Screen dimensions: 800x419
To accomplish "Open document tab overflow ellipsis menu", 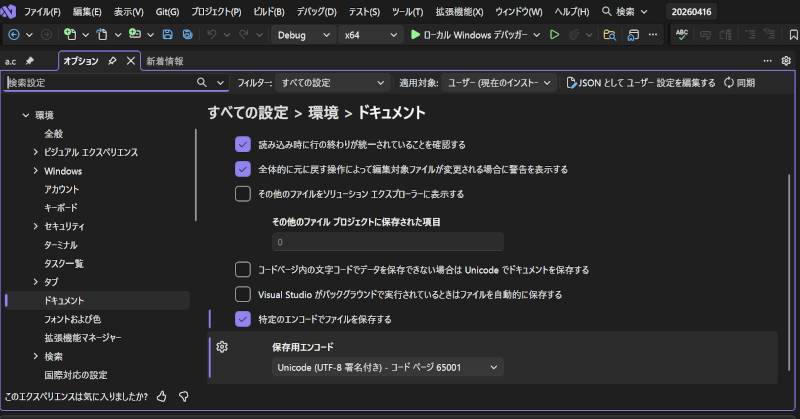I will coord(767,61).
